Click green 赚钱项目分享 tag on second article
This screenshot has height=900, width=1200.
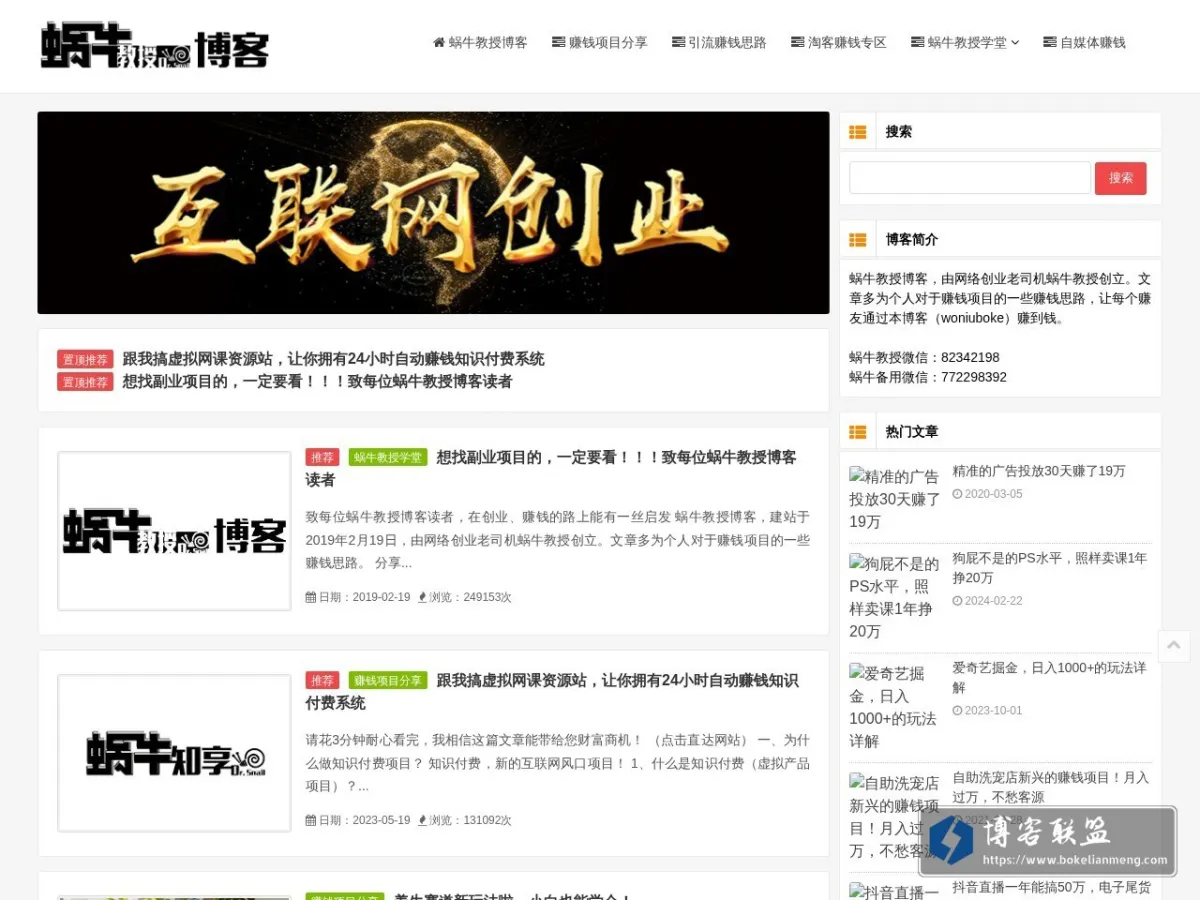(388, 680)
